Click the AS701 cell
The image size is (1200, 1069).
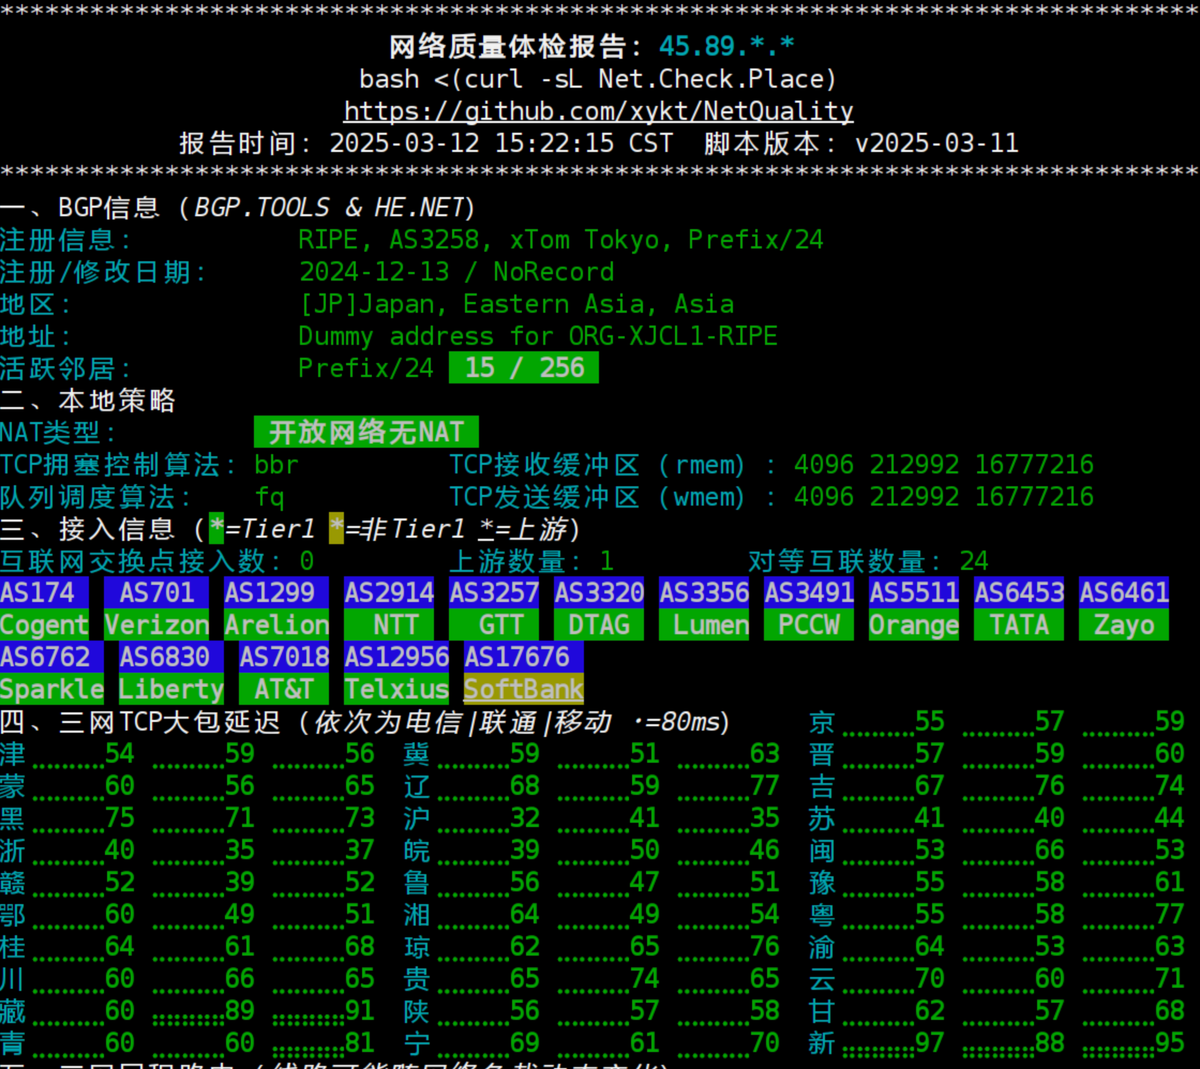coord(157,593)
